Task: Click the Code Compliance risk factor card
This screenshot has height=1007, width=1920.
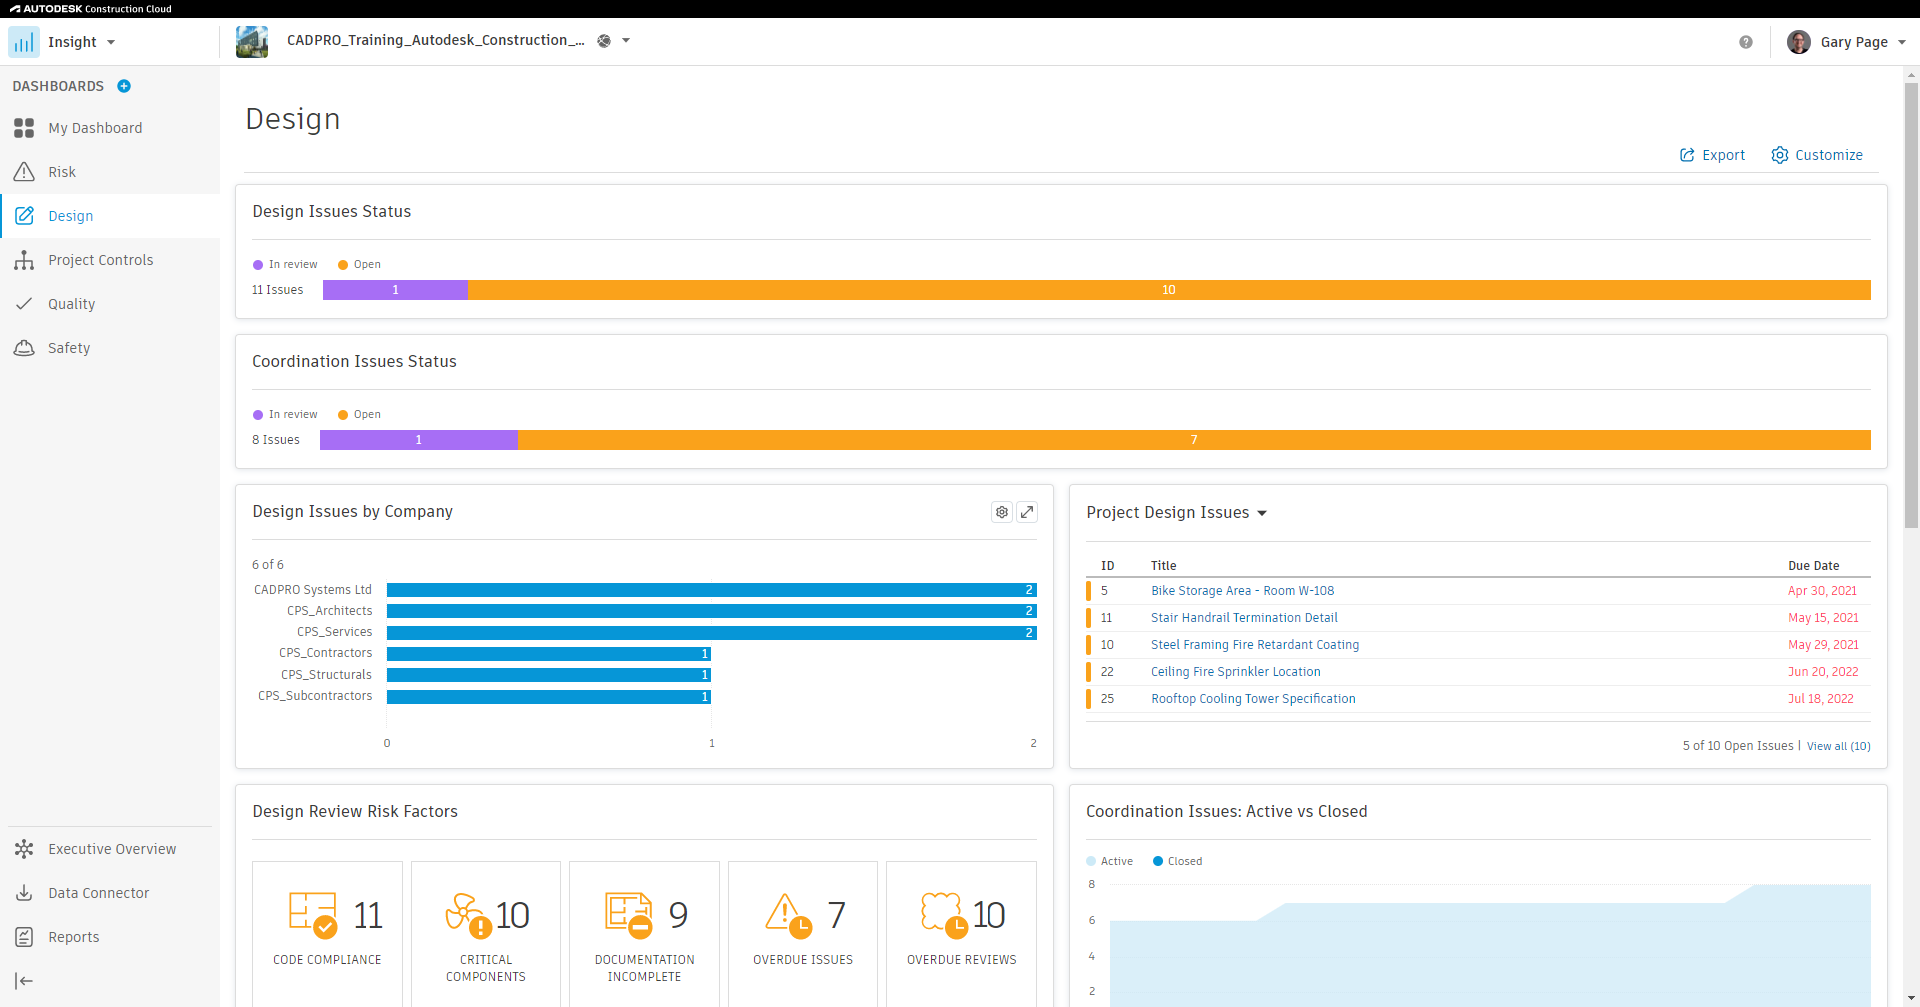Action: [x=327, y=933]
